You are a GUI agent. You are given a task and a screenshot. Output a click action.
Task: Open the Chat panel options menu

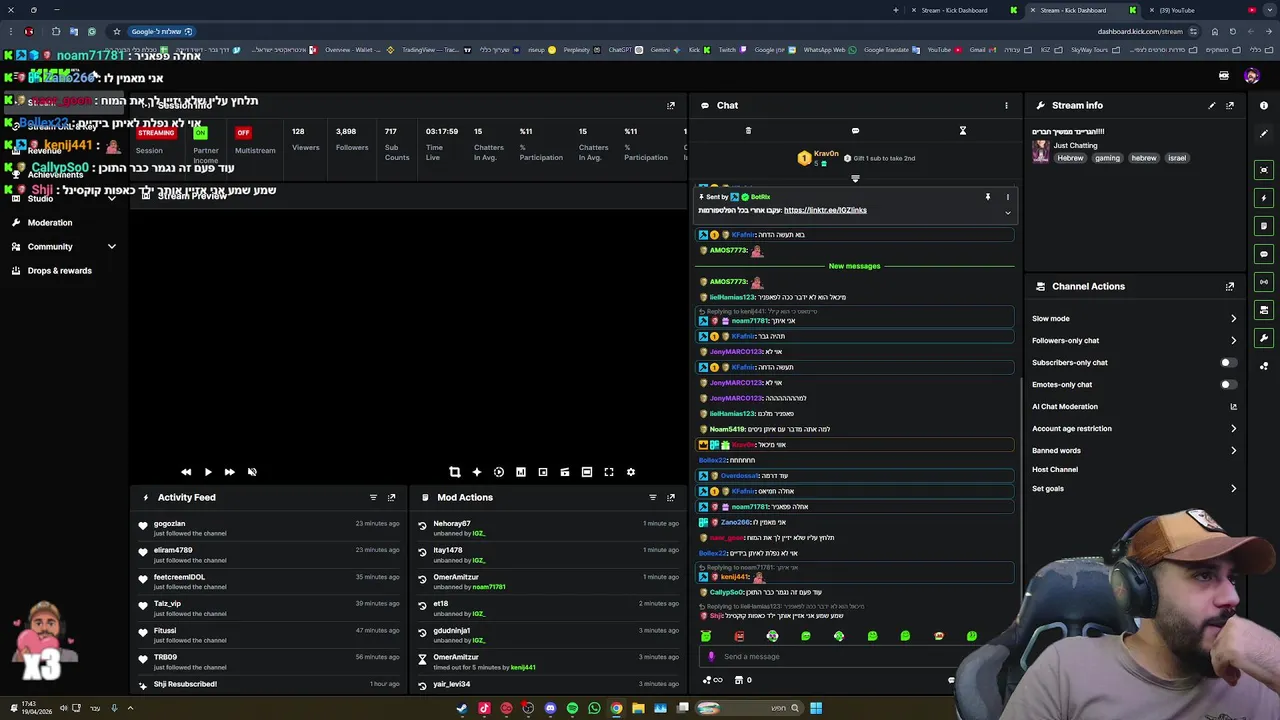1006,105
